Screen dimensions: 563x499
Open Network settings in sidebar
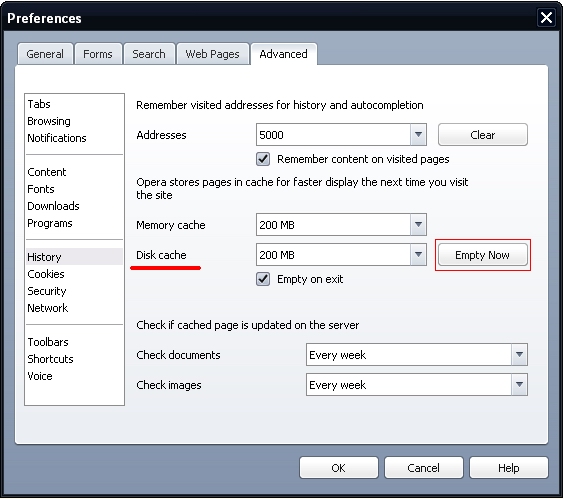click(x=48, y=308)
